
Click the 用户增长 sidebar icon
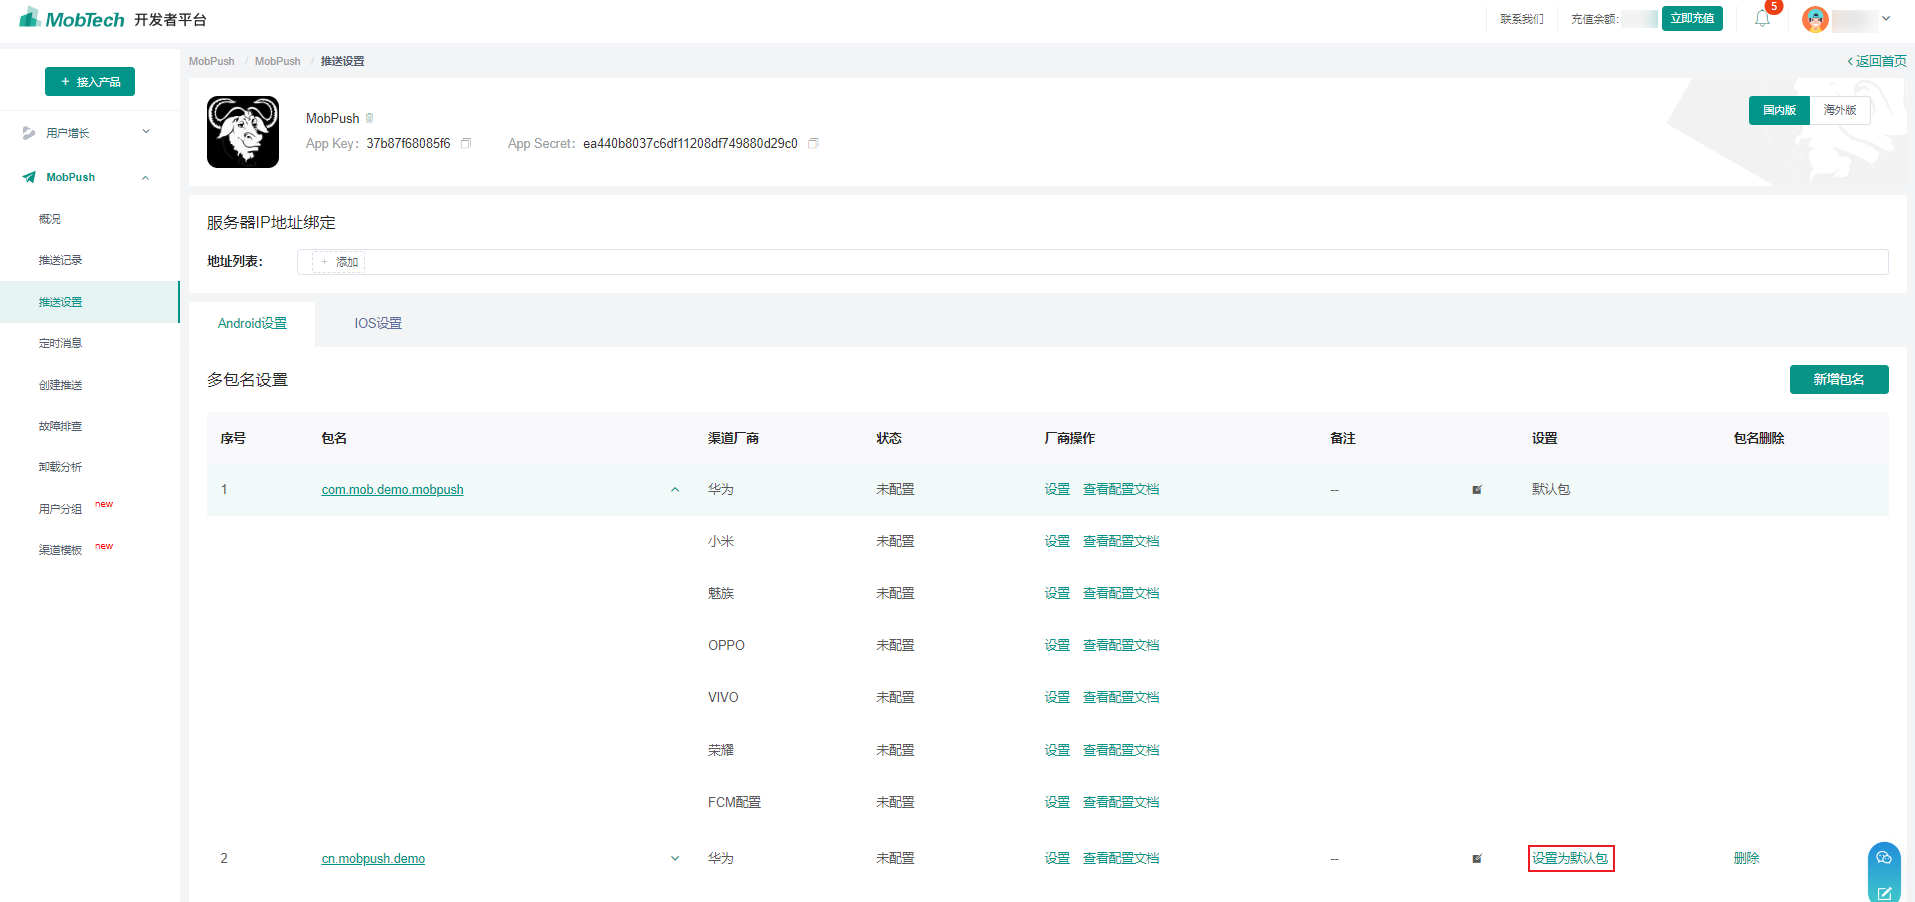[x=29, y=133]
